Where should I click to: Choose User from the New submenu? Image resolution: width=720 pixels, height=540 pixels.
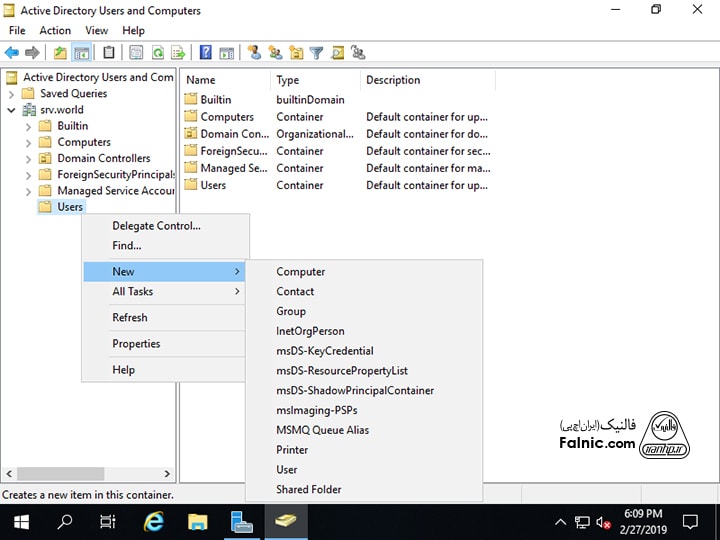pos(287,469)
